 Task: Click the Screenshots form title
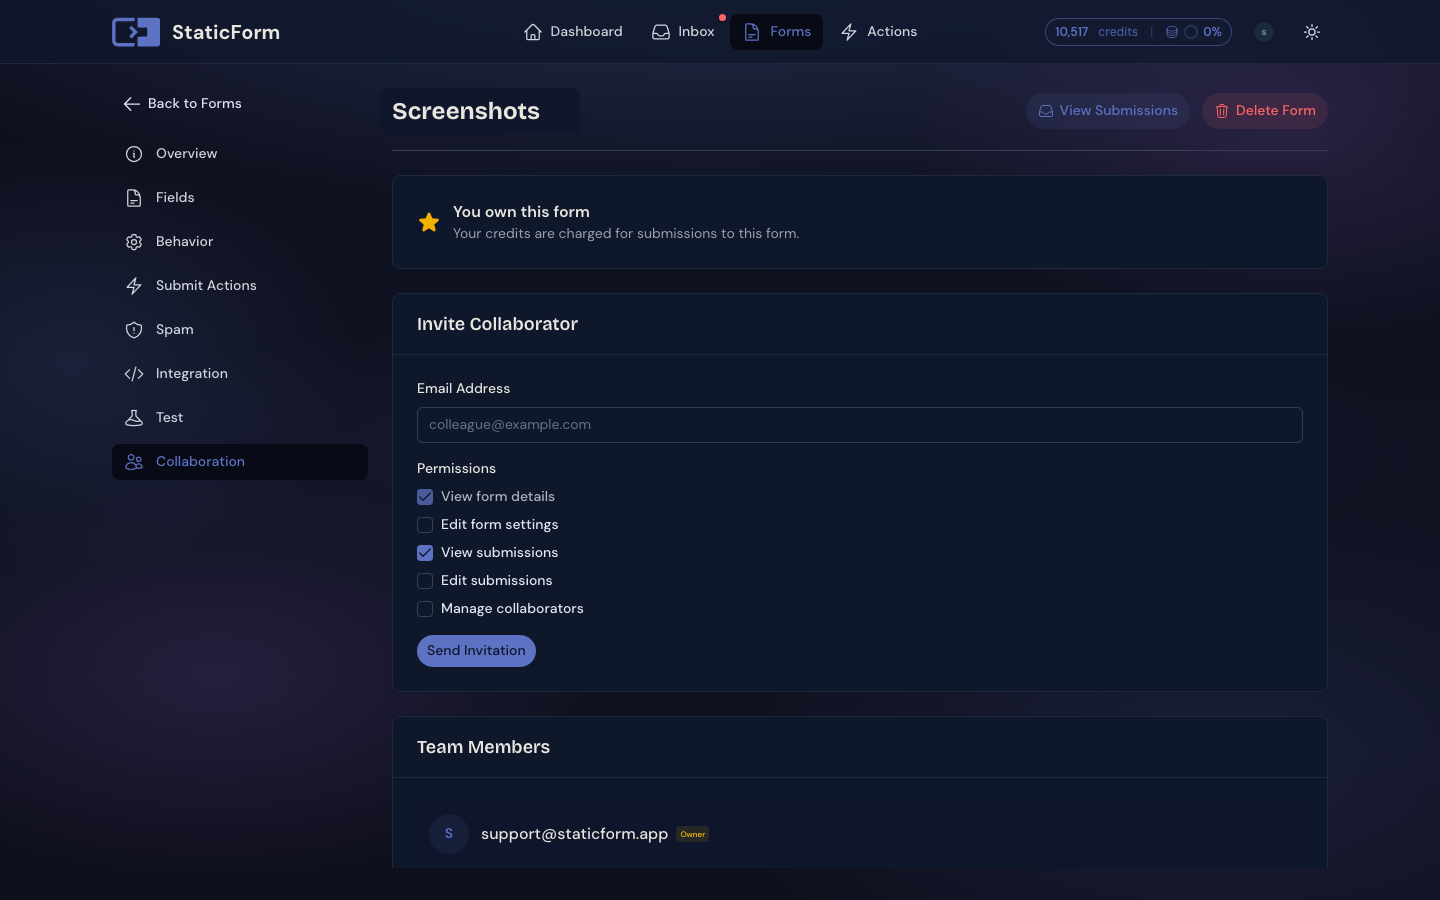click(x=466, y=111)
